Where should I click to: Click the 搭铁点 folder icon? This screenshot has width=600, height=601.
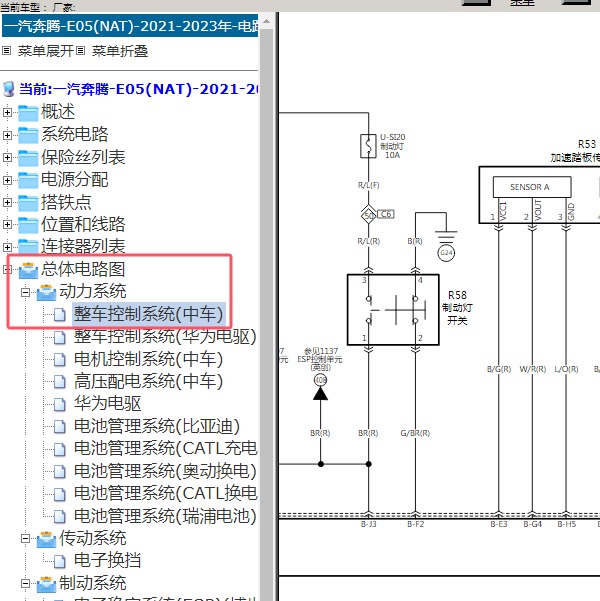click(28, 202)
